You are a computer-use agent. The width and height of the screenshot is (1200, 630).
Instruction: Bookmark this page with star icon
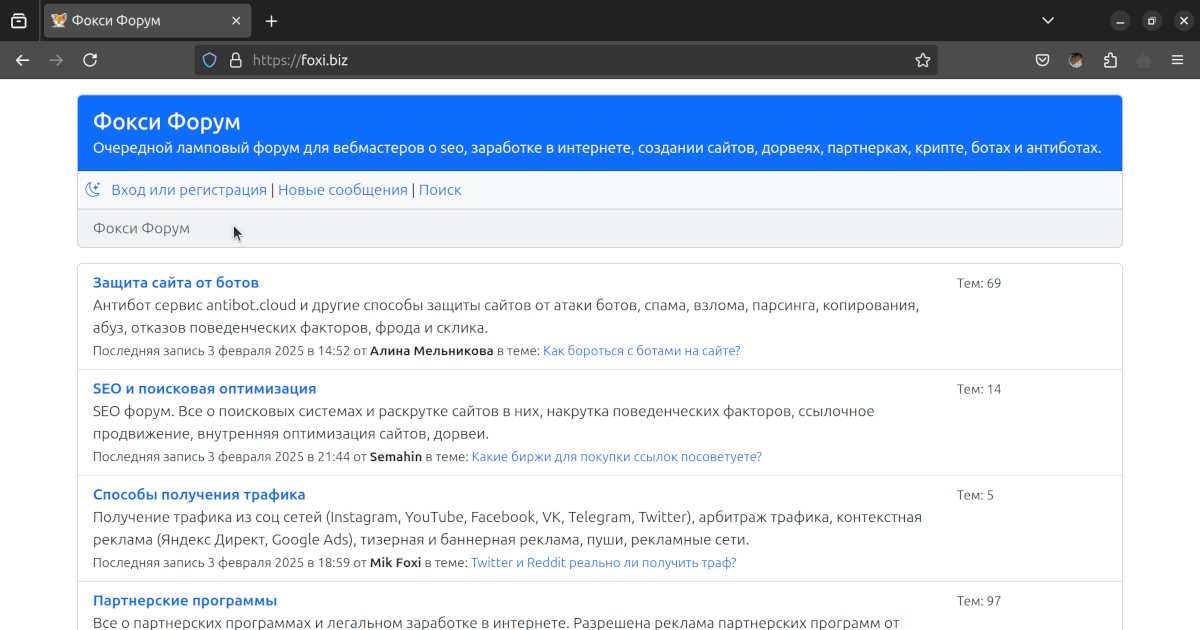point(922,60)
